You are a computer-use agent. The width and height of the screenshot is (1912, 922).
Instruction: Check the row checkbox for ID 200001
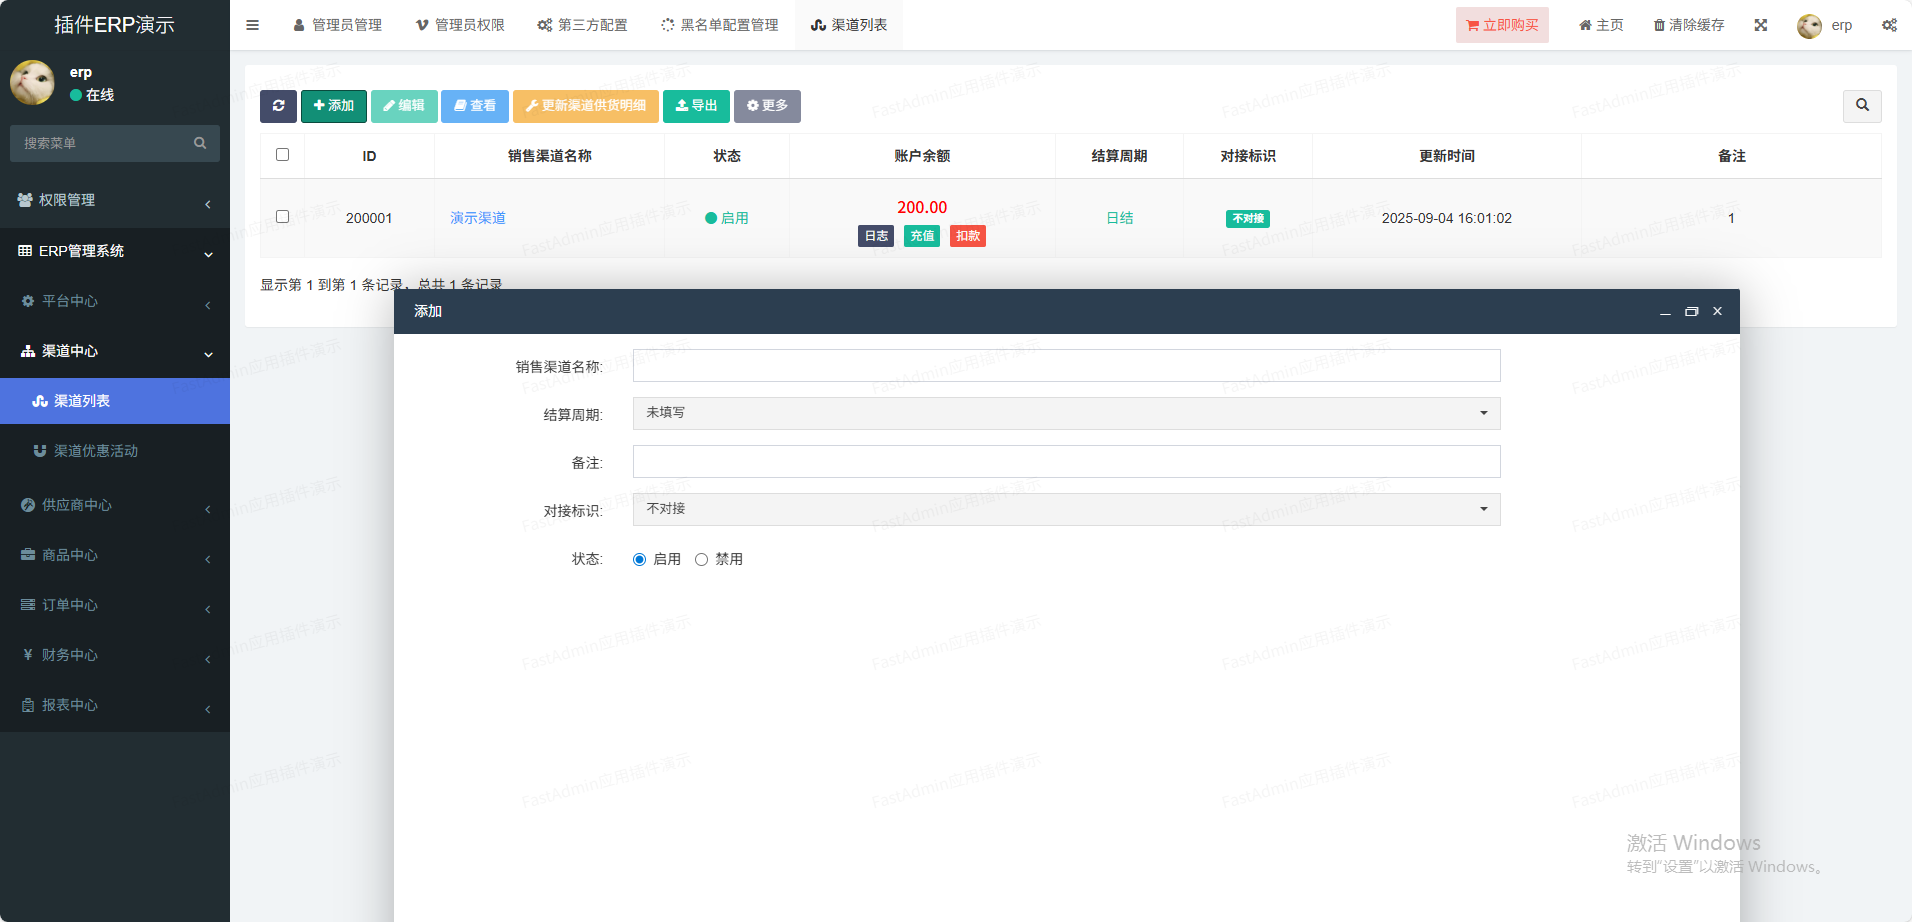[282, 217]
